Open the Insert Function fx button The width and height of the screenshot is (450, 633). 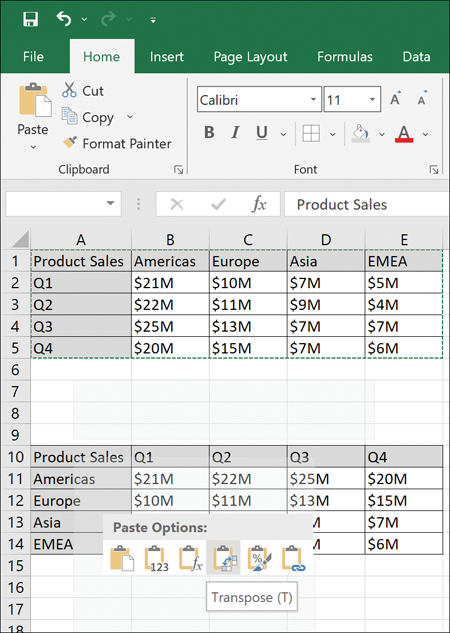(x=259, y=204)
